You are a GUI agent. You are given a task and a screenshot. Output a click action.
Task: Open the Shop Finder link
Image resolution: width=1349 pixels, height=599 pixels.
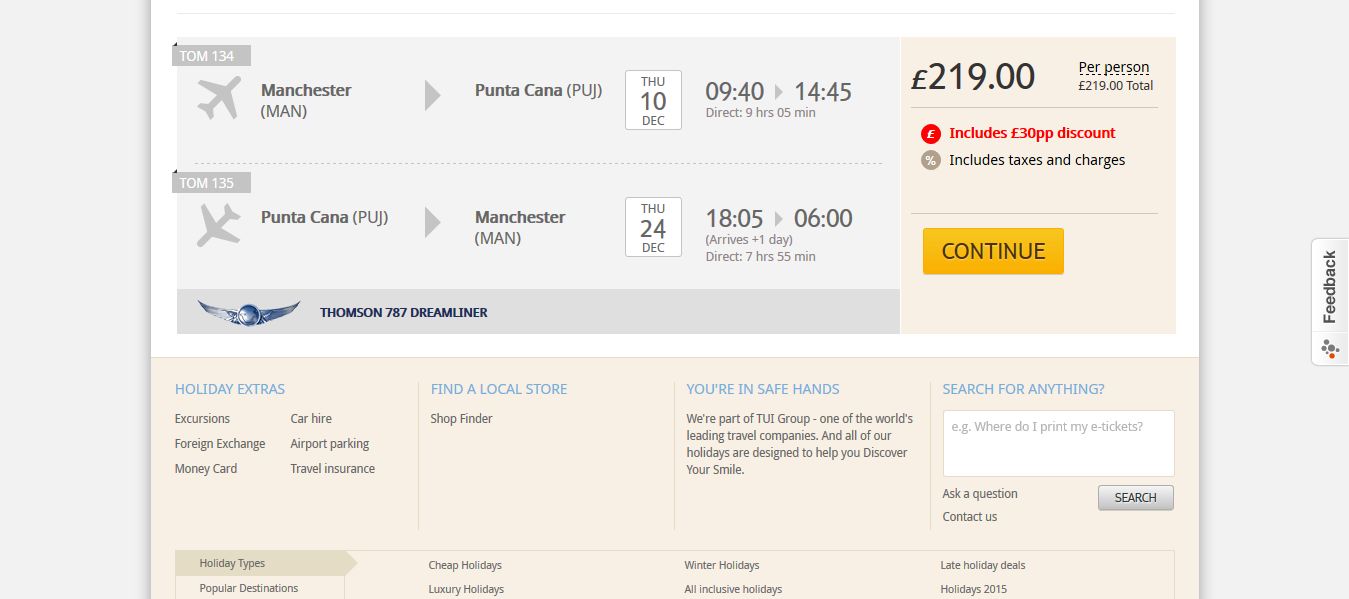[461, 419]
